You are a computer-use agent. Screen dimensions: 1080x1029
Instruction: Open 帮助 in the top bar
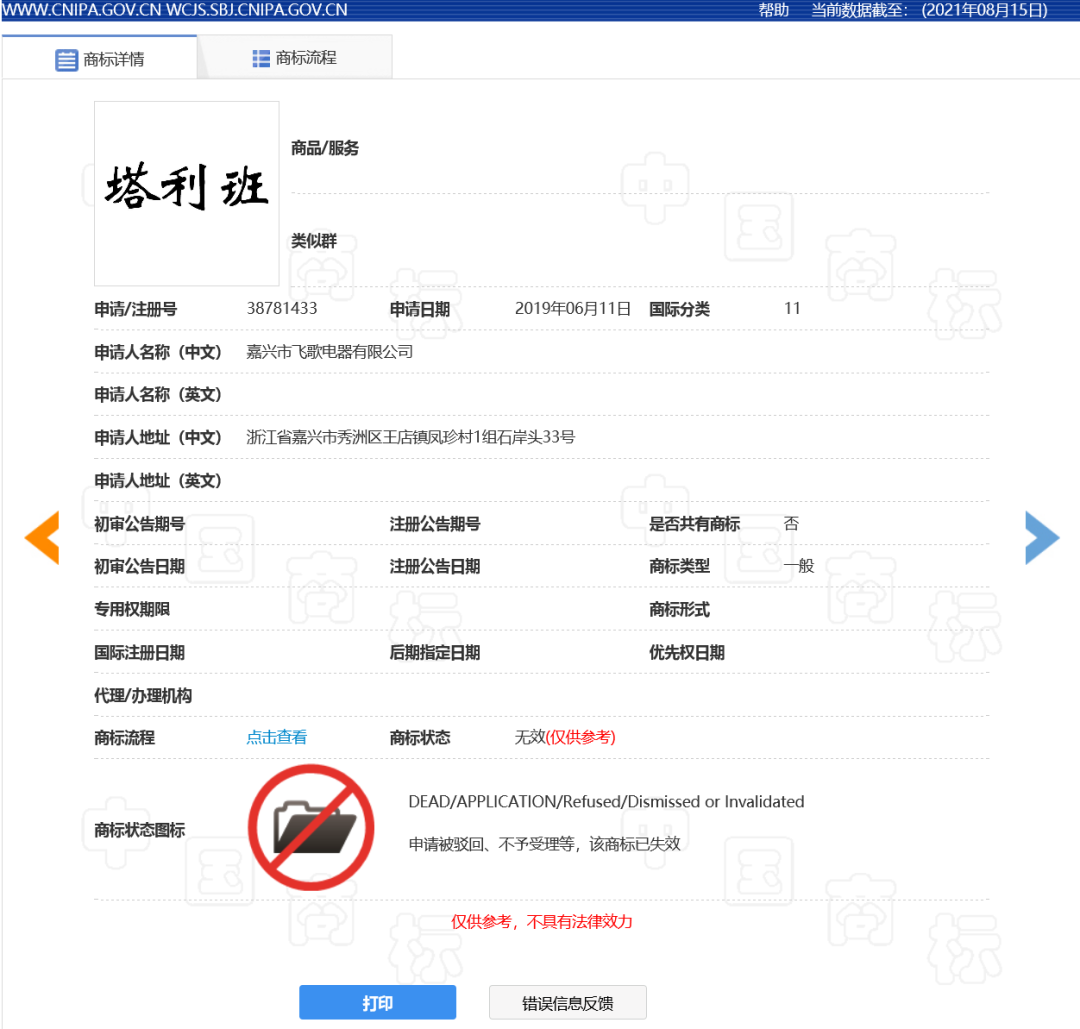tap(774, 10)
